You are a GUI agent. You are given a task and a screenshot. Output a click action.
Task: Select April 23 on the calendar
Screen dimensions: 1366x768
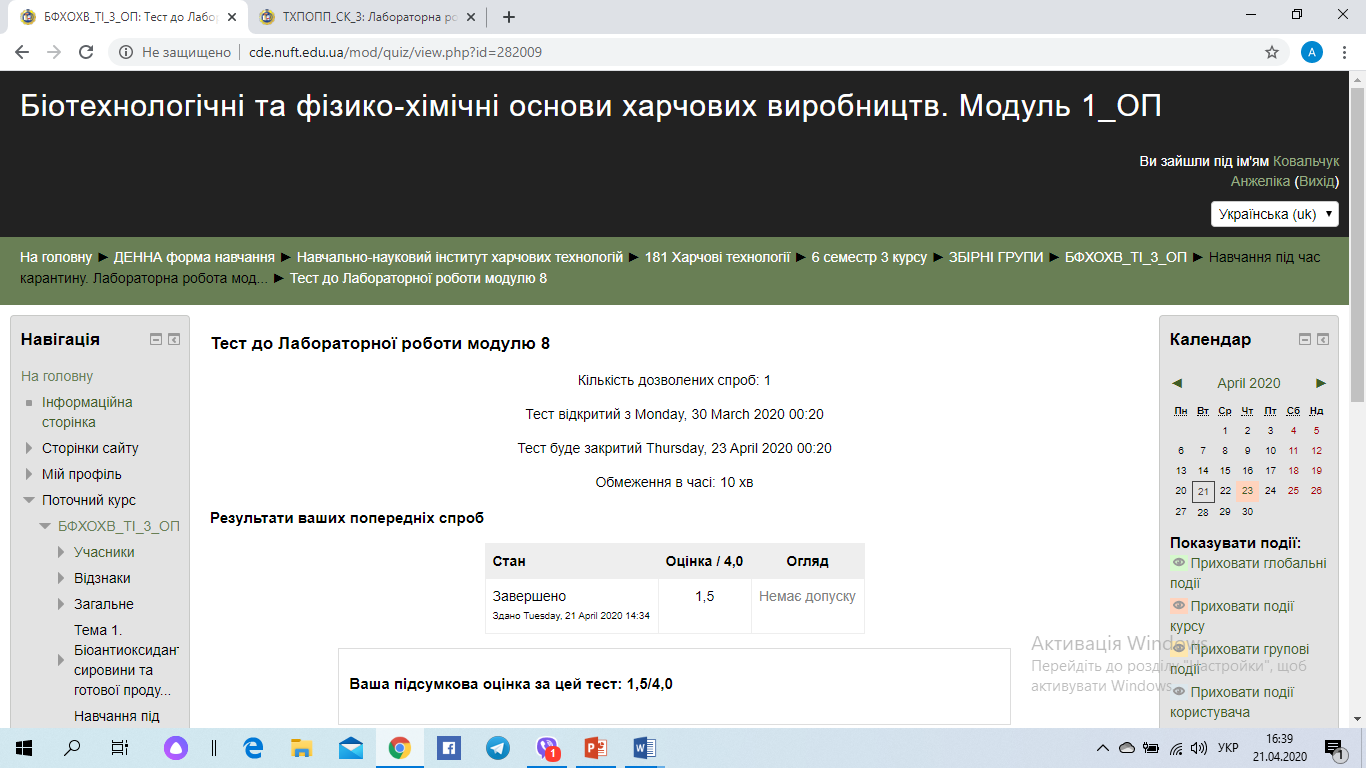[1248, 490]
